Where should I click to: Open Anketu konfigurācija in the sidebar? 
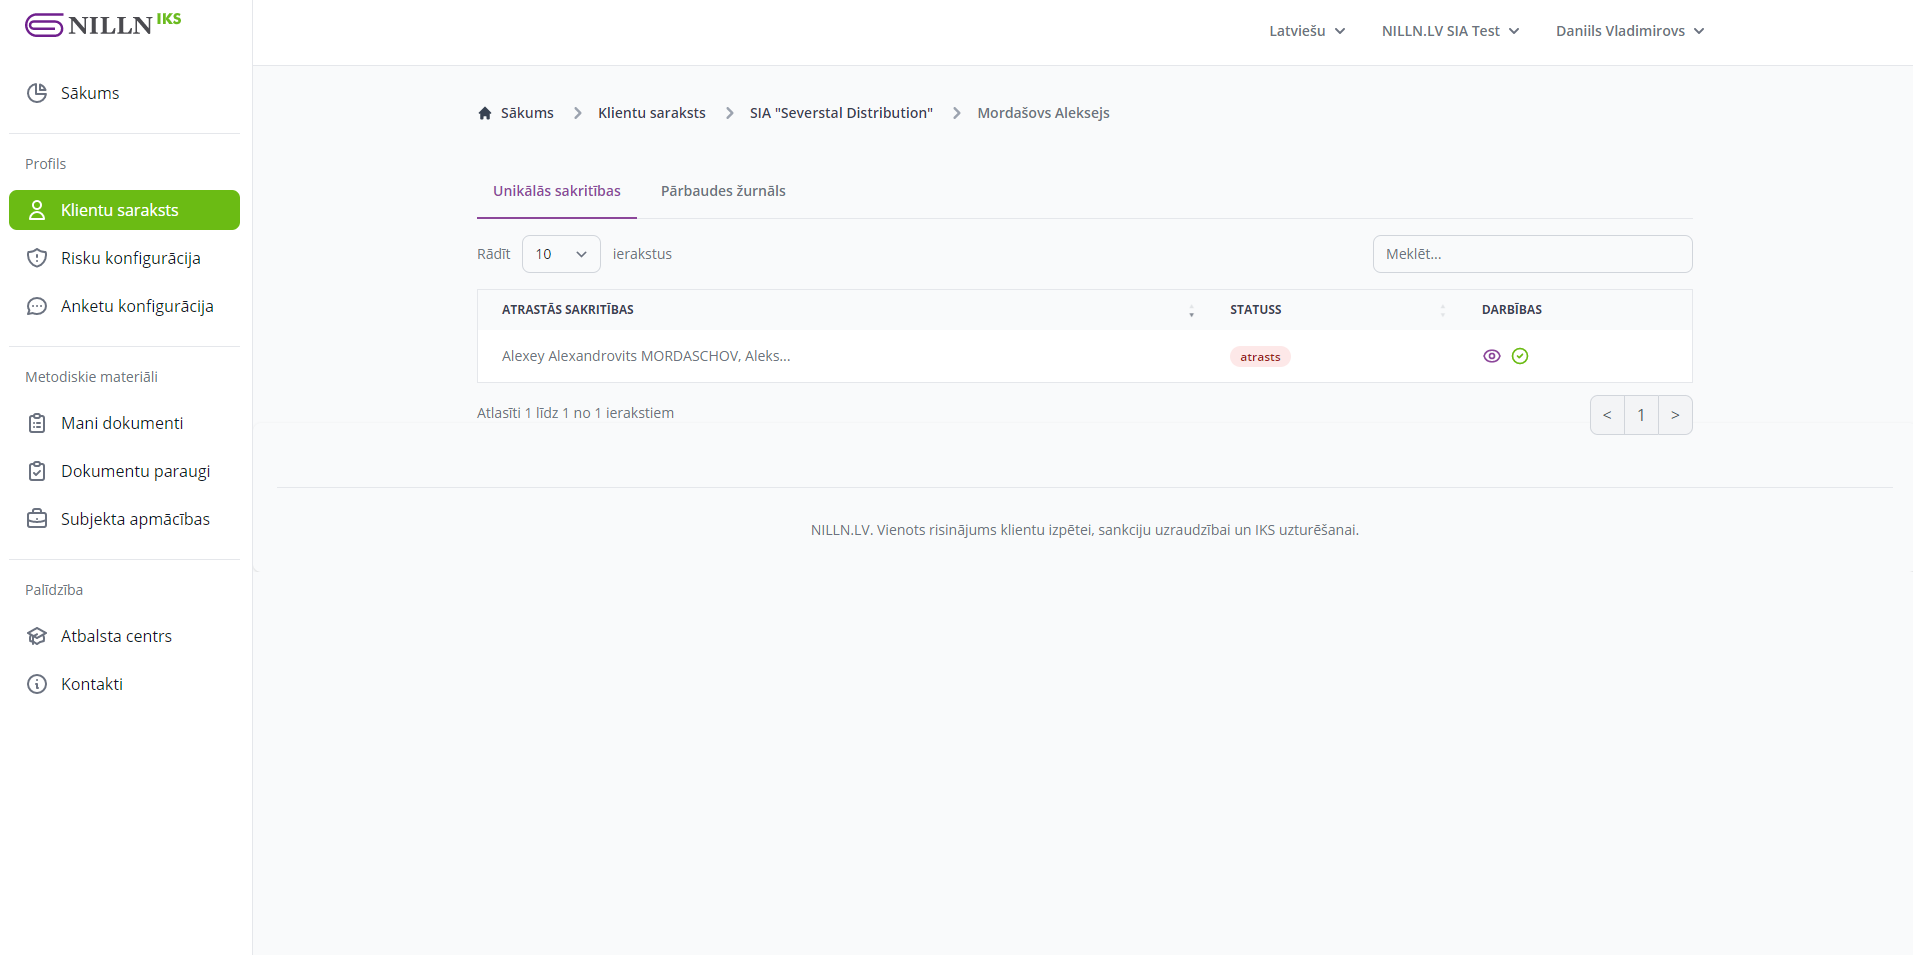pyautogui.click(x=124, y=306)
